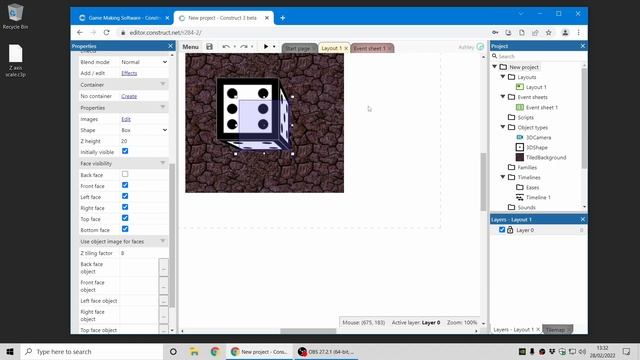Open File Explorer from taskbar

point(194,351)
